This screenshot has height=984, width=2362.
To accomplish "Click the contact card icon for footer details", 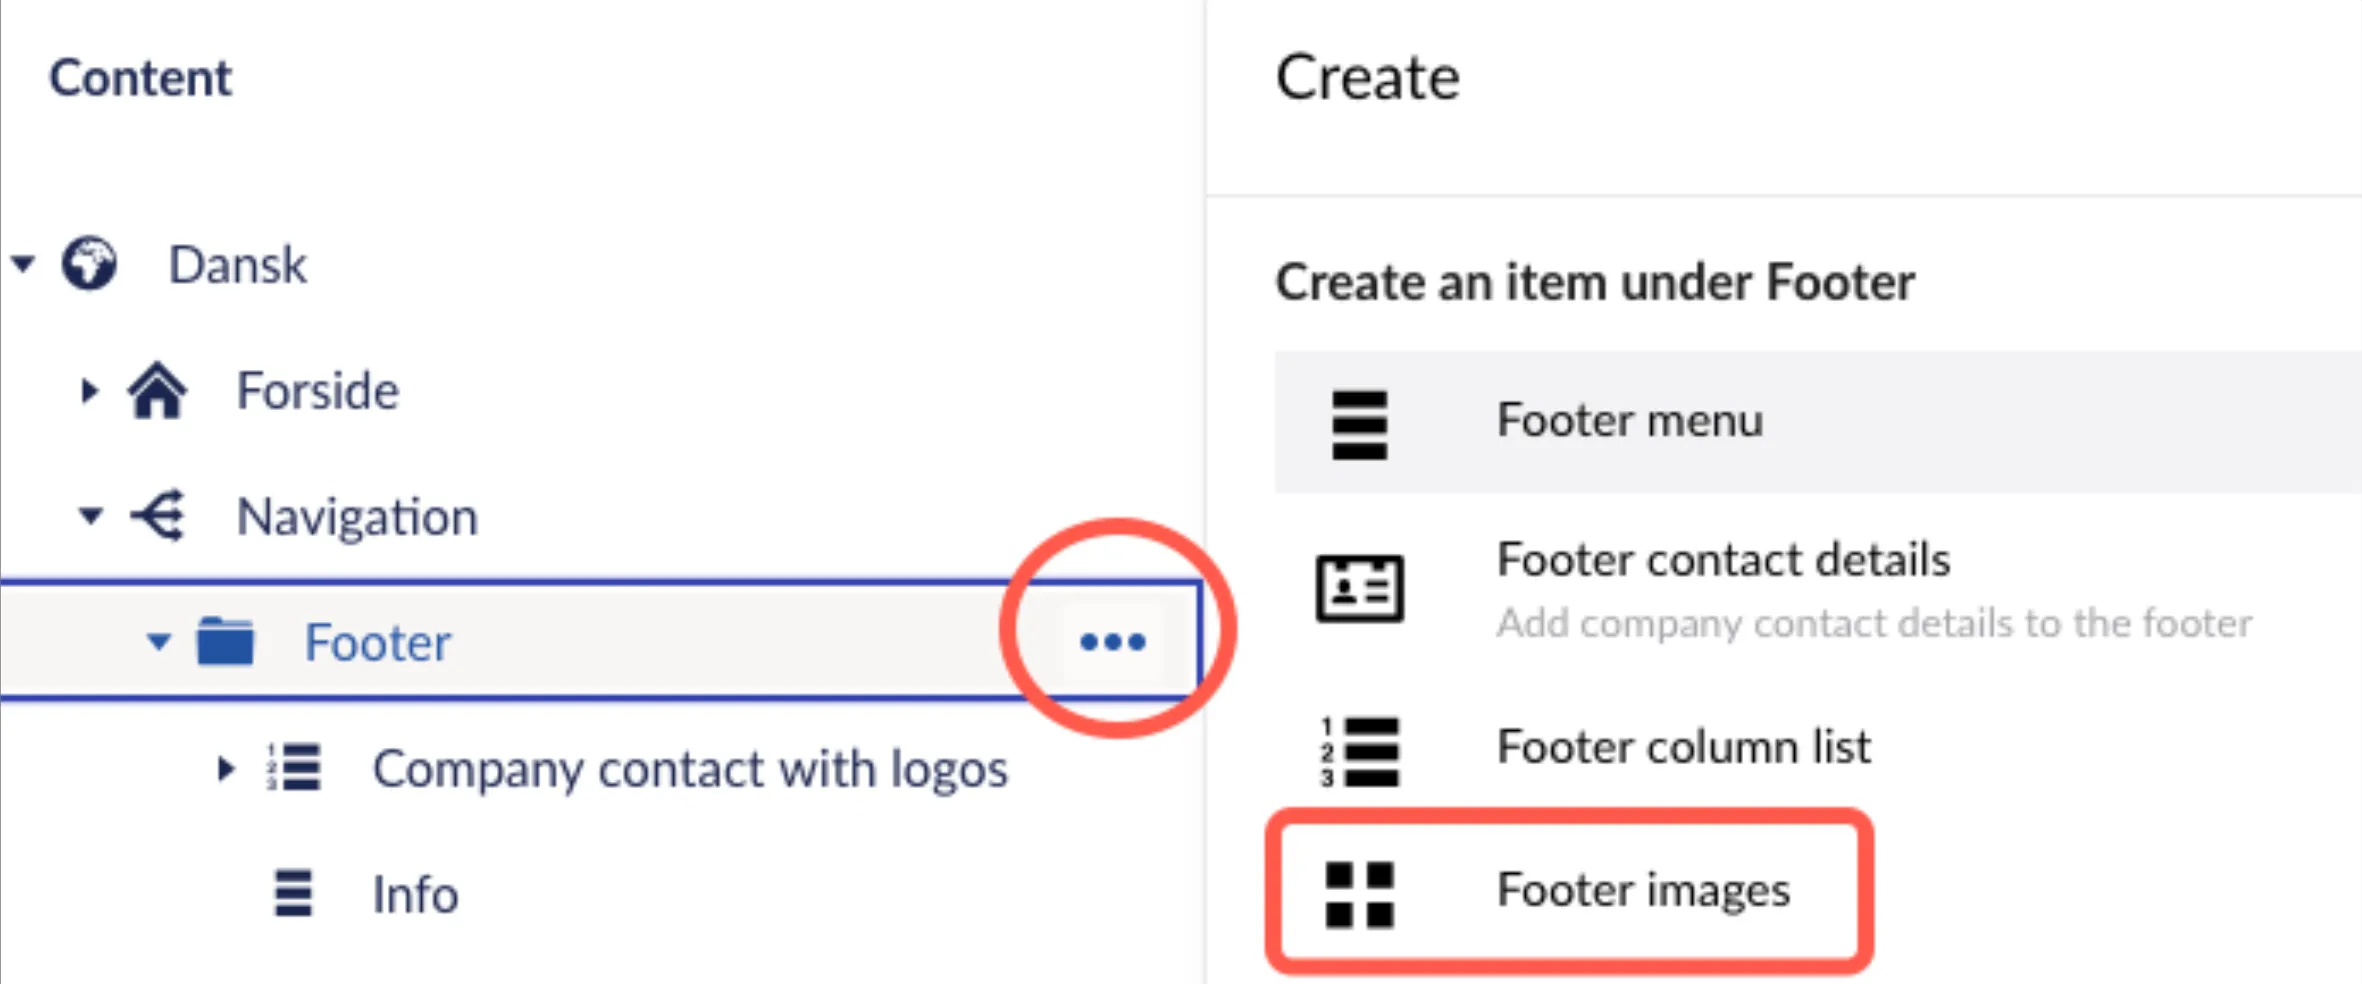I will coord(1359,588).
